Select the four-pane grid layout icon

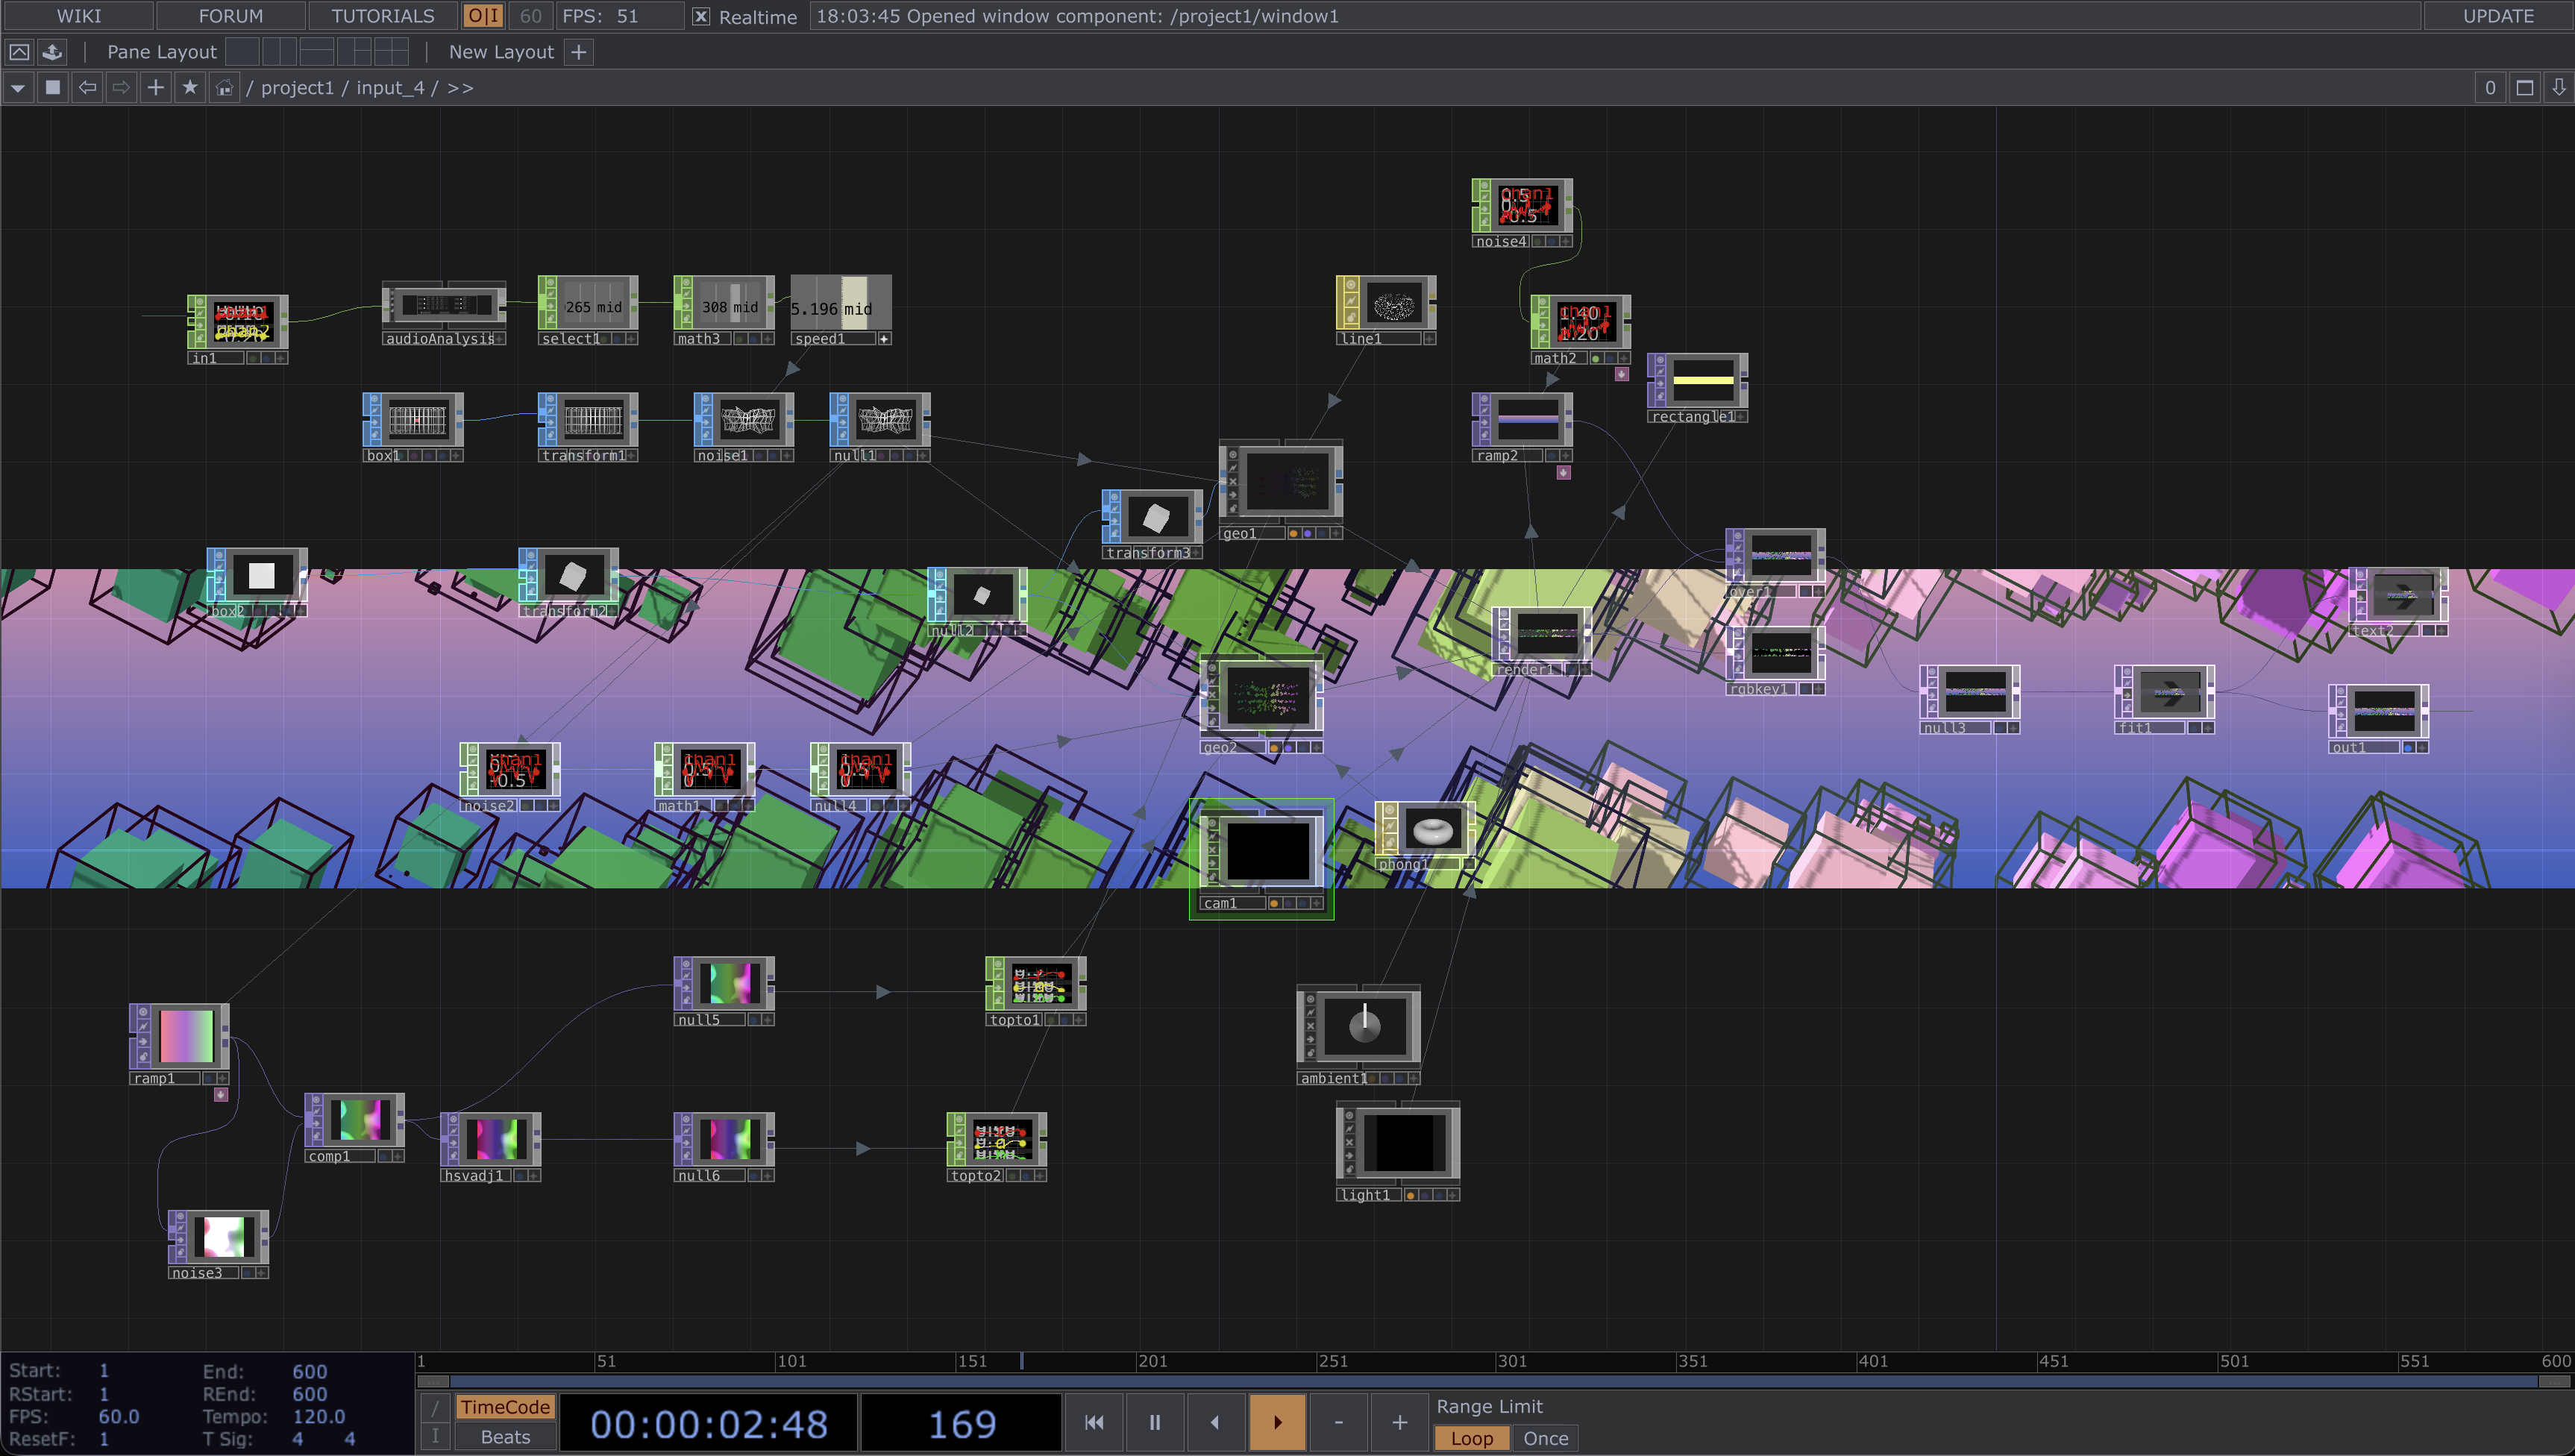click(x=391, y=52)
